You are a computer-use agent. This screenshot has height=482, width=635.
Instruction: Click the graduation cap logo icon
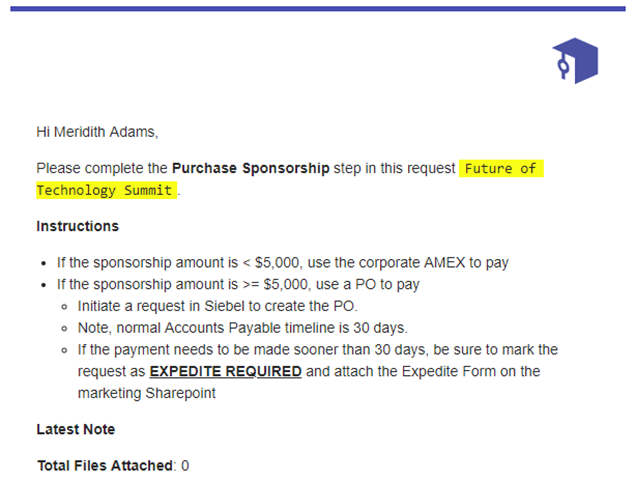coord(575,61)
